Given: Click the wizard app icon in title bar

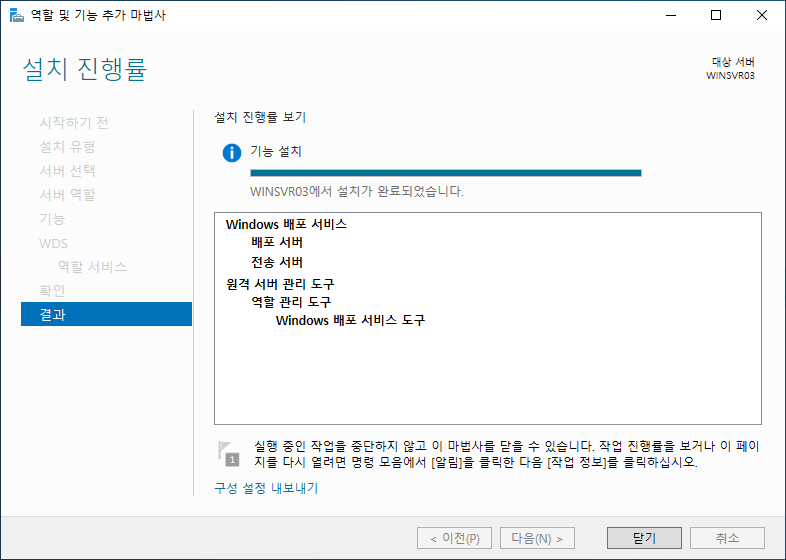Looking at the screenshot, I should coord(17,16).
